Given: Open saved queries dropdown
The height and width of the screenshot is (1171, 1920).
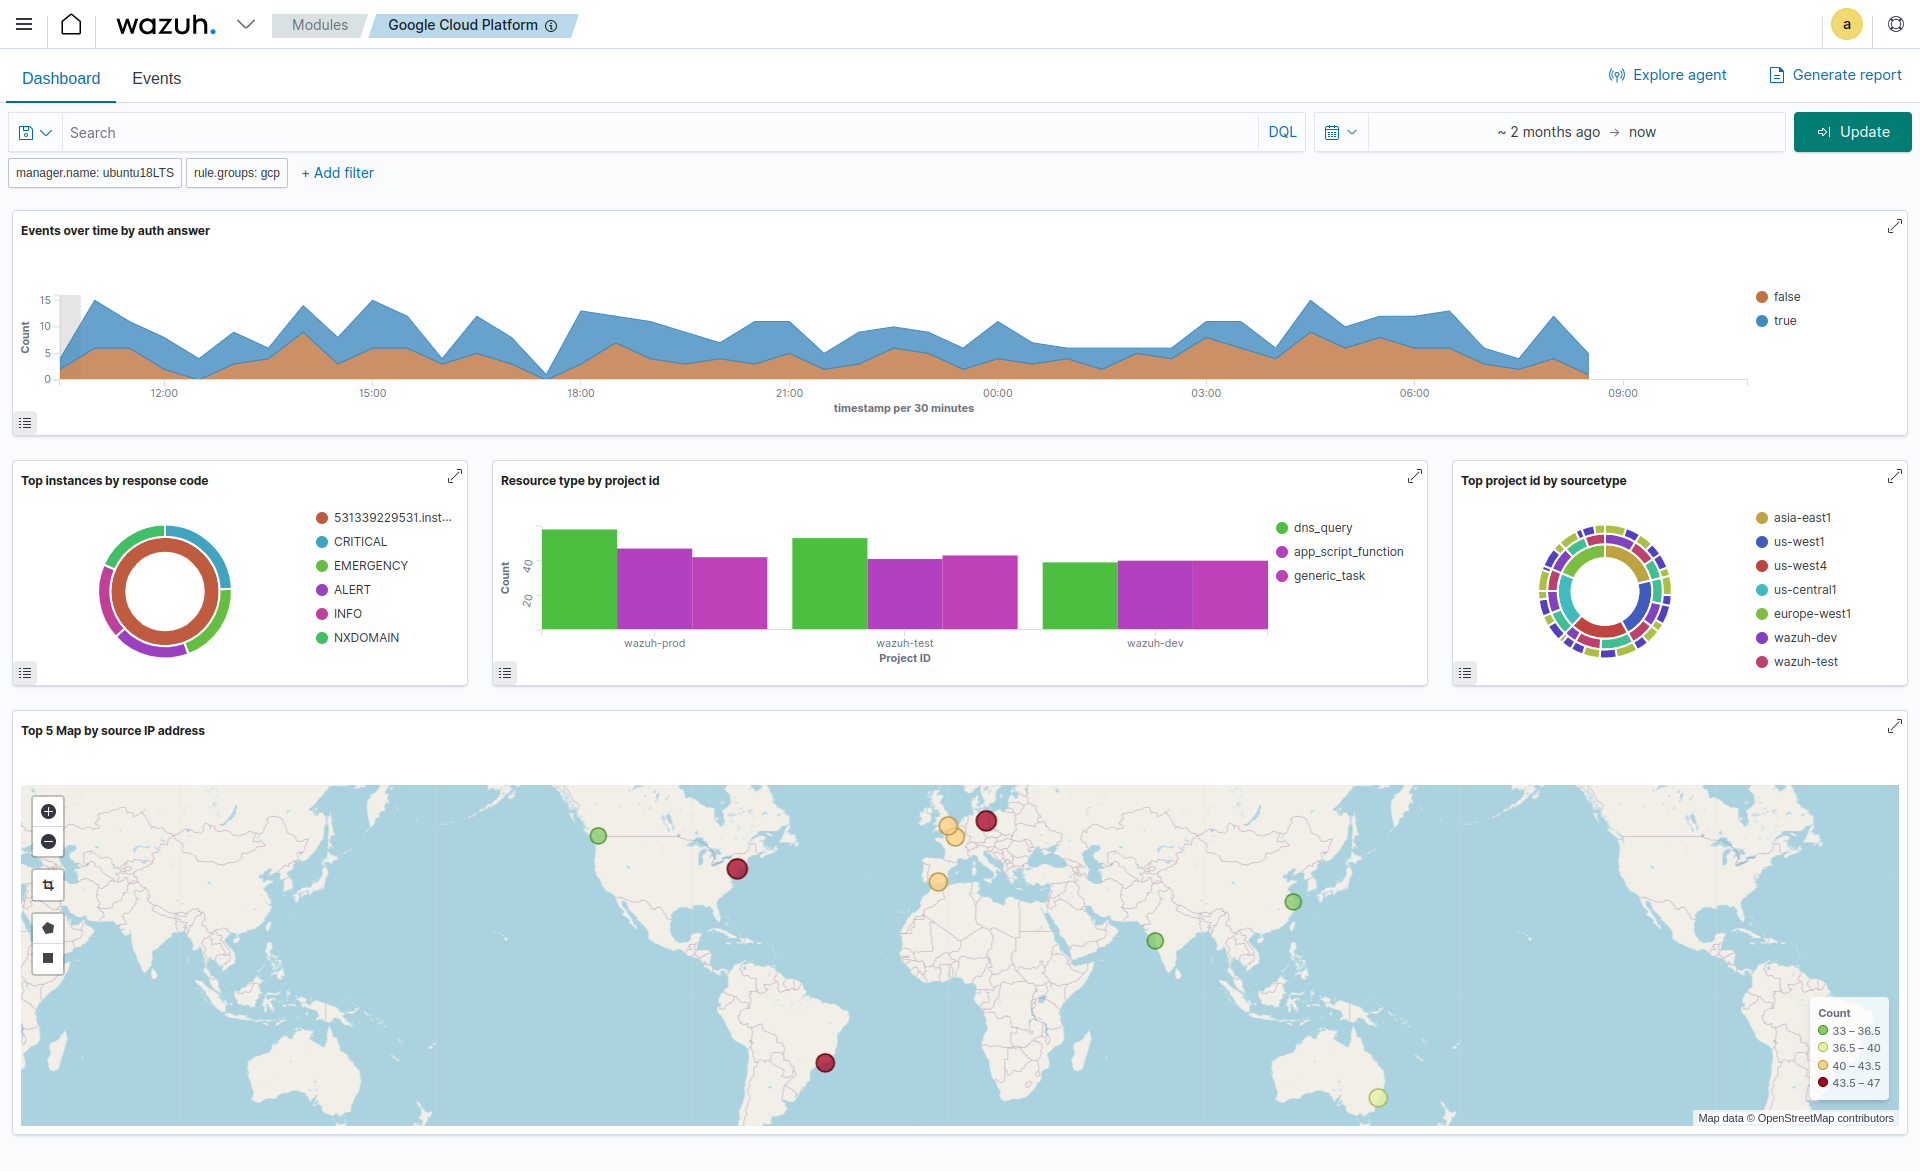Looking at the screenshot, I should (x=35, y=132).
